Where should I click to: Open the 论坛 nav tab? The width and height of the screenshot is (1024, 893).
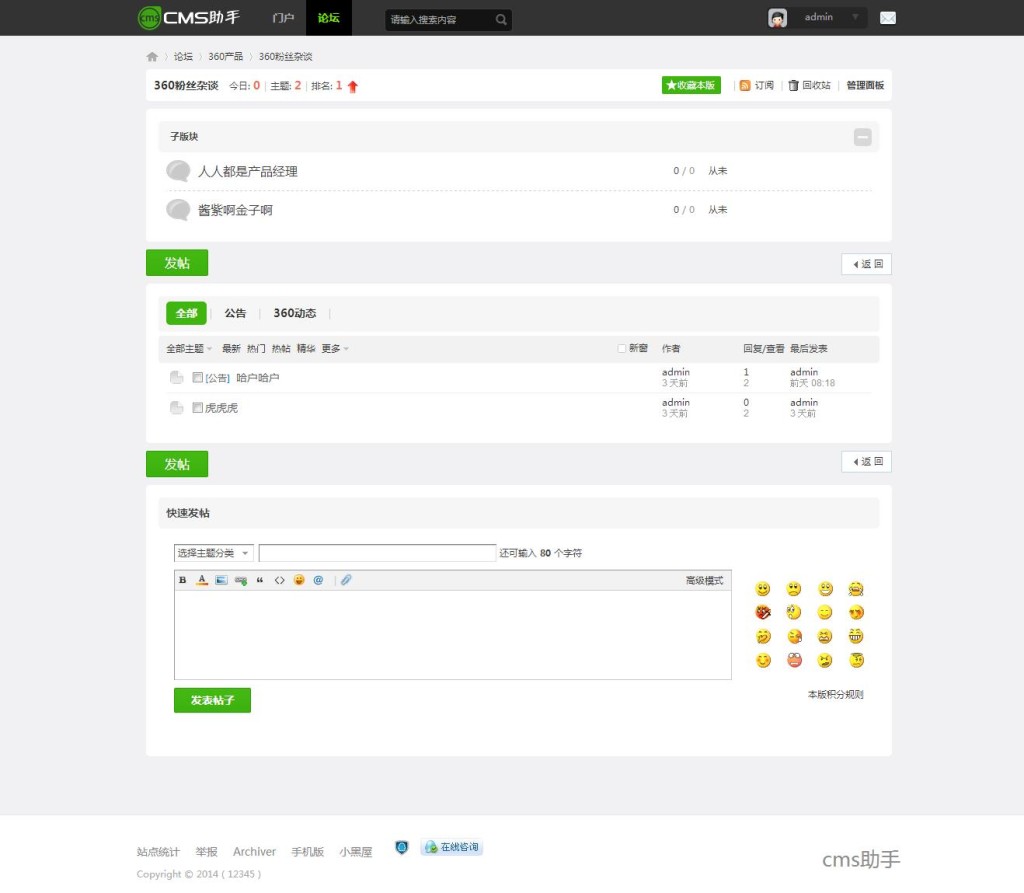[328, 18]
